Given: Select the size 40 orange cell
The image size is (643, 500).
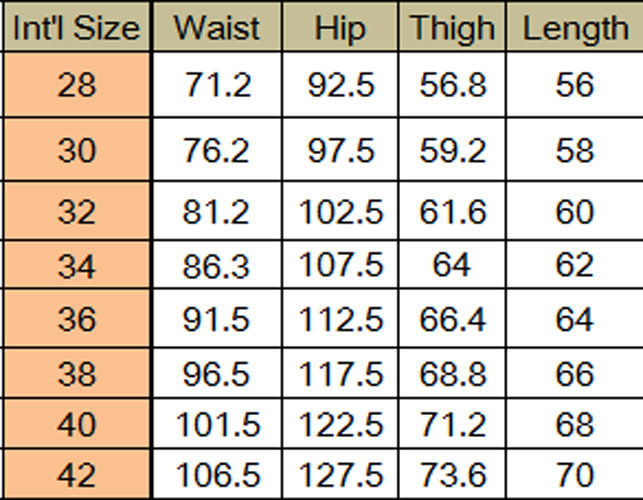Looking at the screenshot, I should 77,424.
